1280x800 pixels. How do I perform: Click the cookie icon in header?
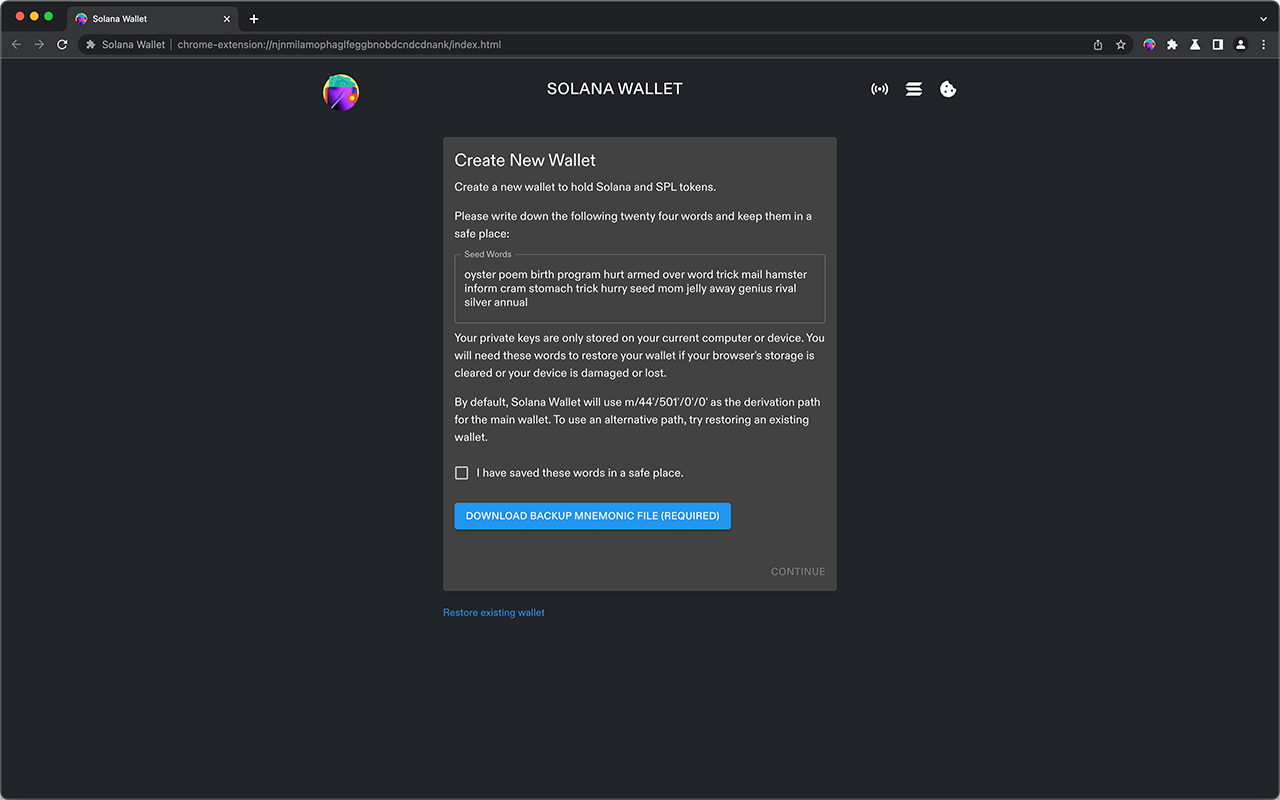tap(948, 89)
